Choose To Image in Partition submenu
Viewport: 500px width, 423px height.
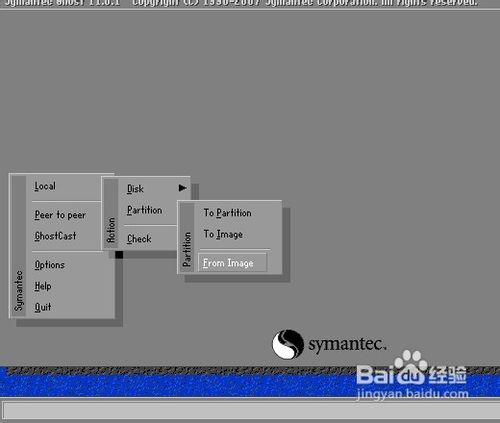click(x=223, y=234)
